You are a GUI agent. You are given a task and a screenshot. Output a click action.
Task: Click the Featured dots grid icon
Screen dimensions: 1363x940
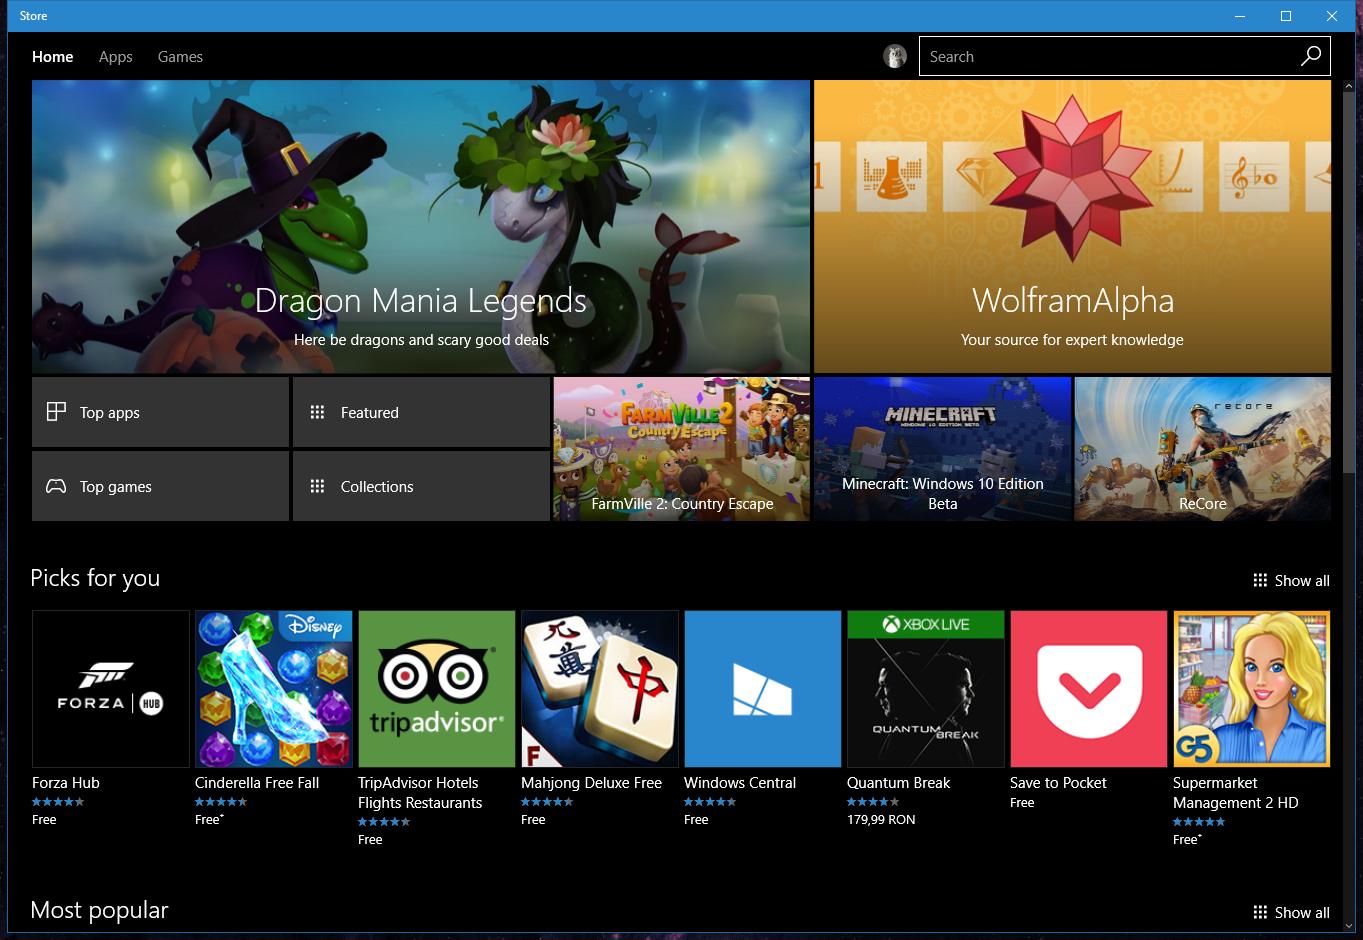pyautogui.click(x=317, y=412)
